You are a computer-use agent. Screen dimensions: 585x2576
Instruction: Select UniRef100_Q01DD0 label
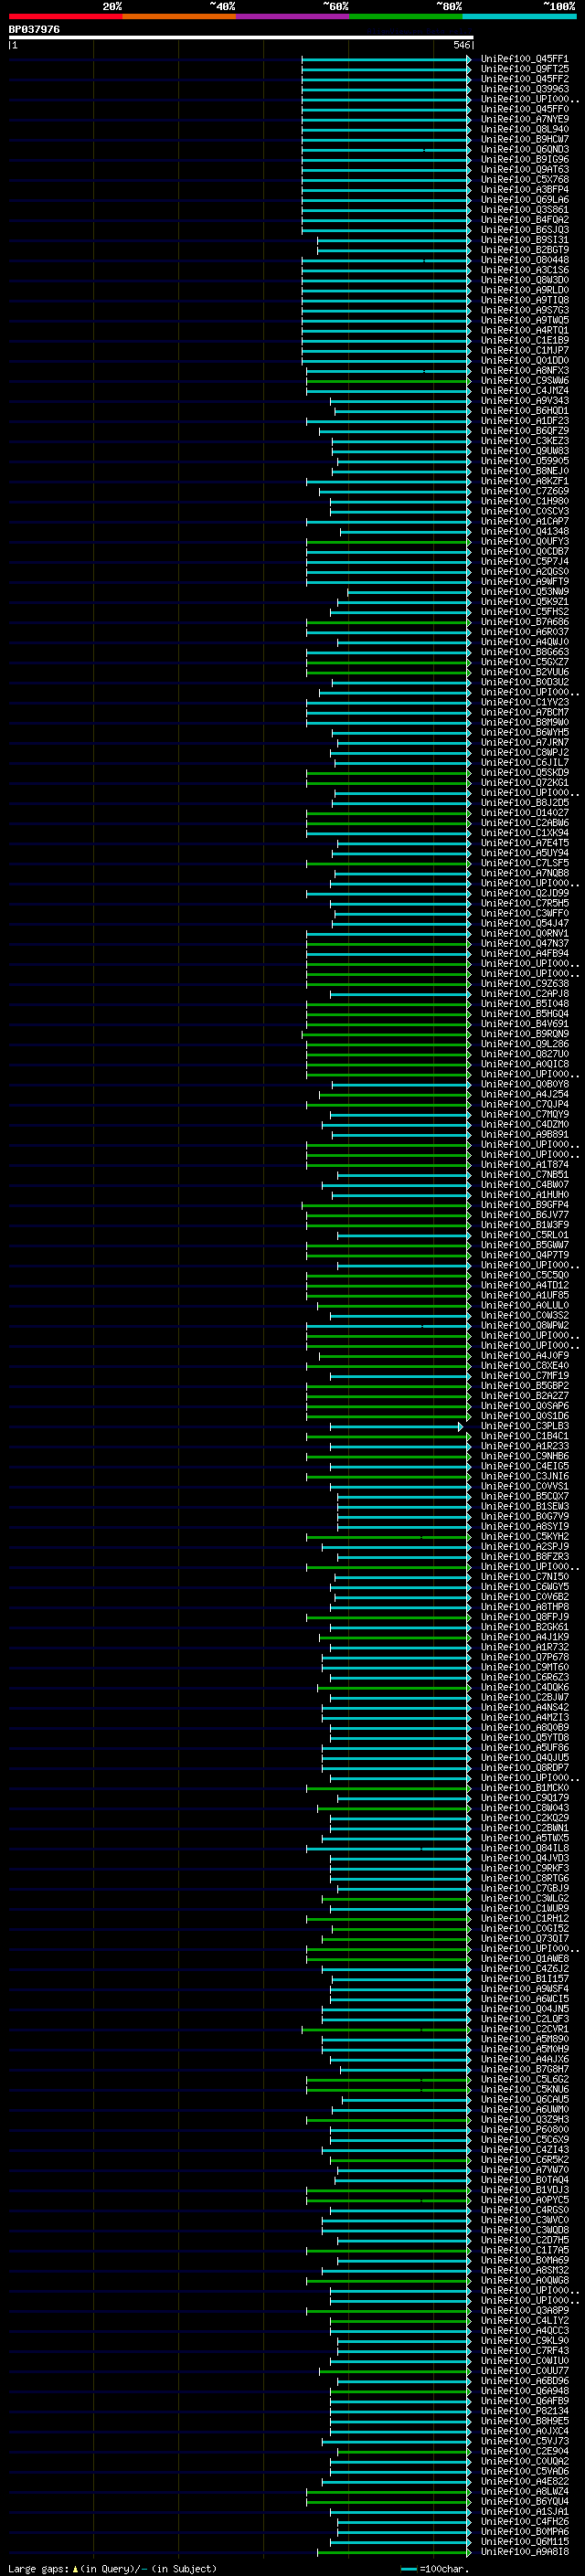point(524,360)
